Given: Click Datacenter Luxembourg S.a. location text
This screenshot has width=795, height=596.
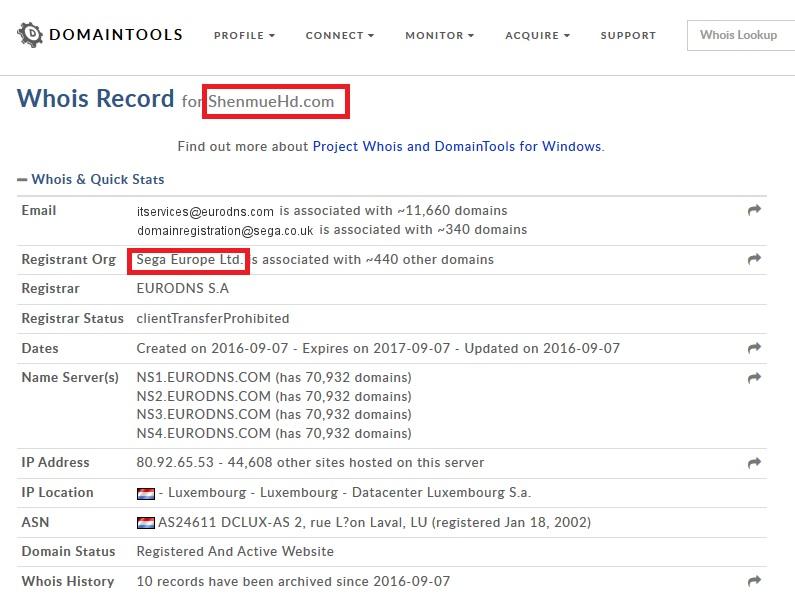Looking at the screenshot, I should point(441,493).
